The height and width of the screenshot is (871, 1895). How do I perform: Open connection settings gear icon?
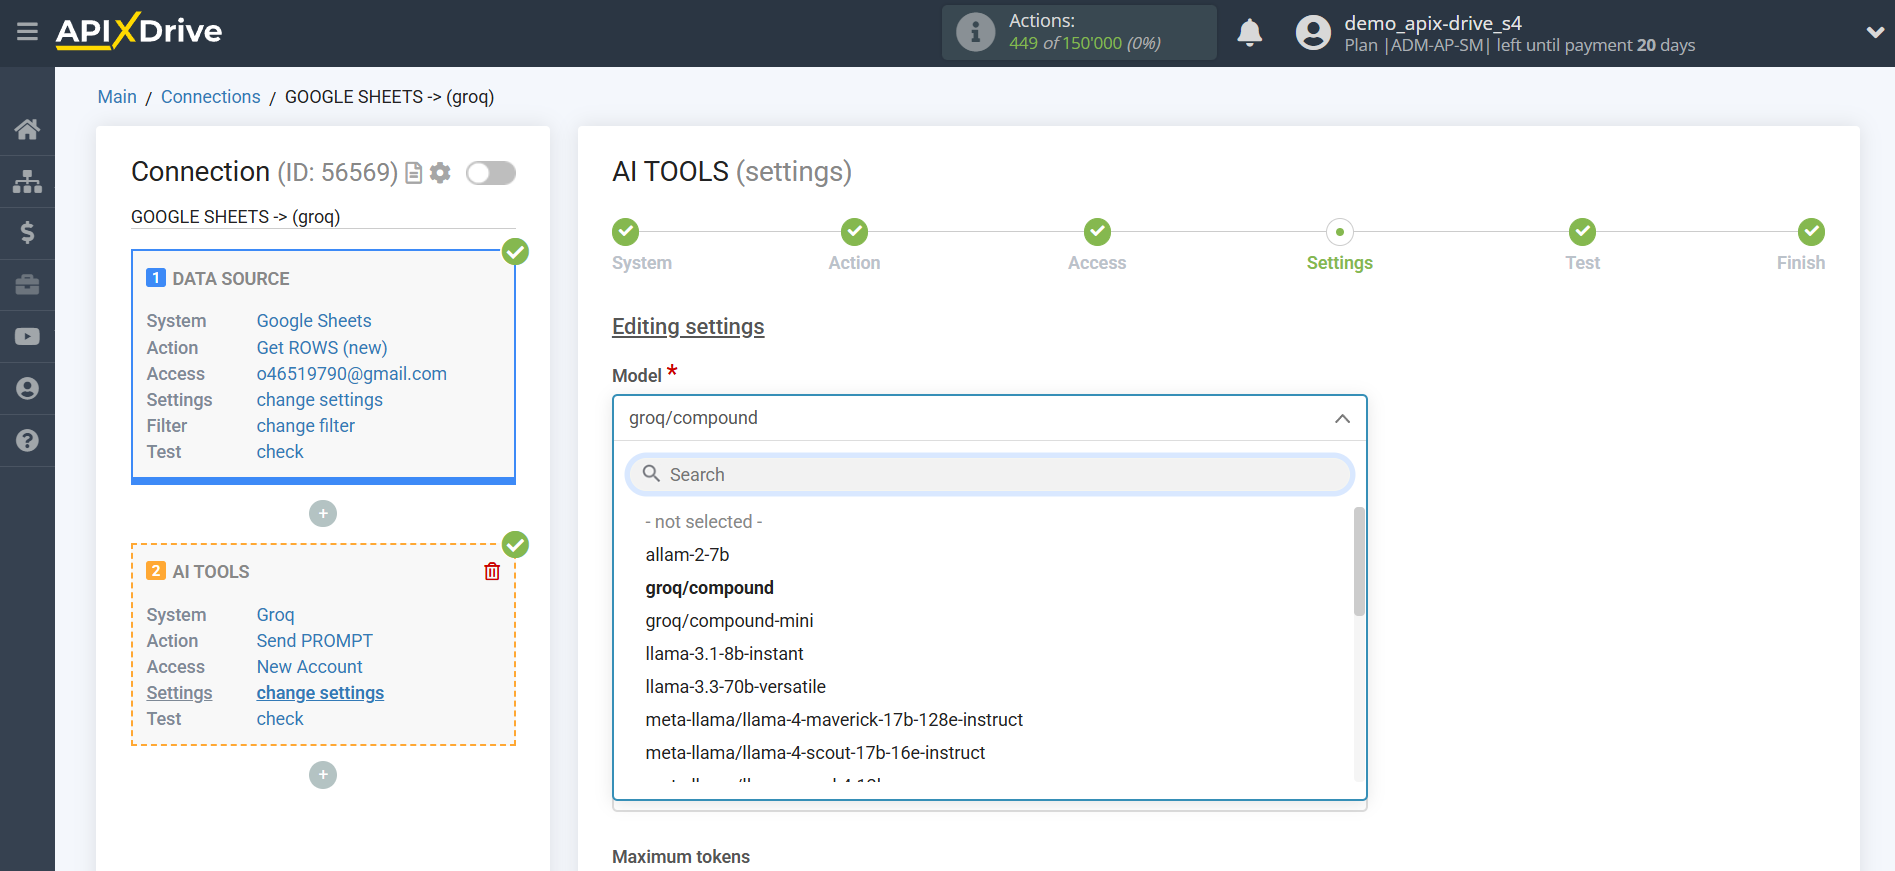click(440, 173)
